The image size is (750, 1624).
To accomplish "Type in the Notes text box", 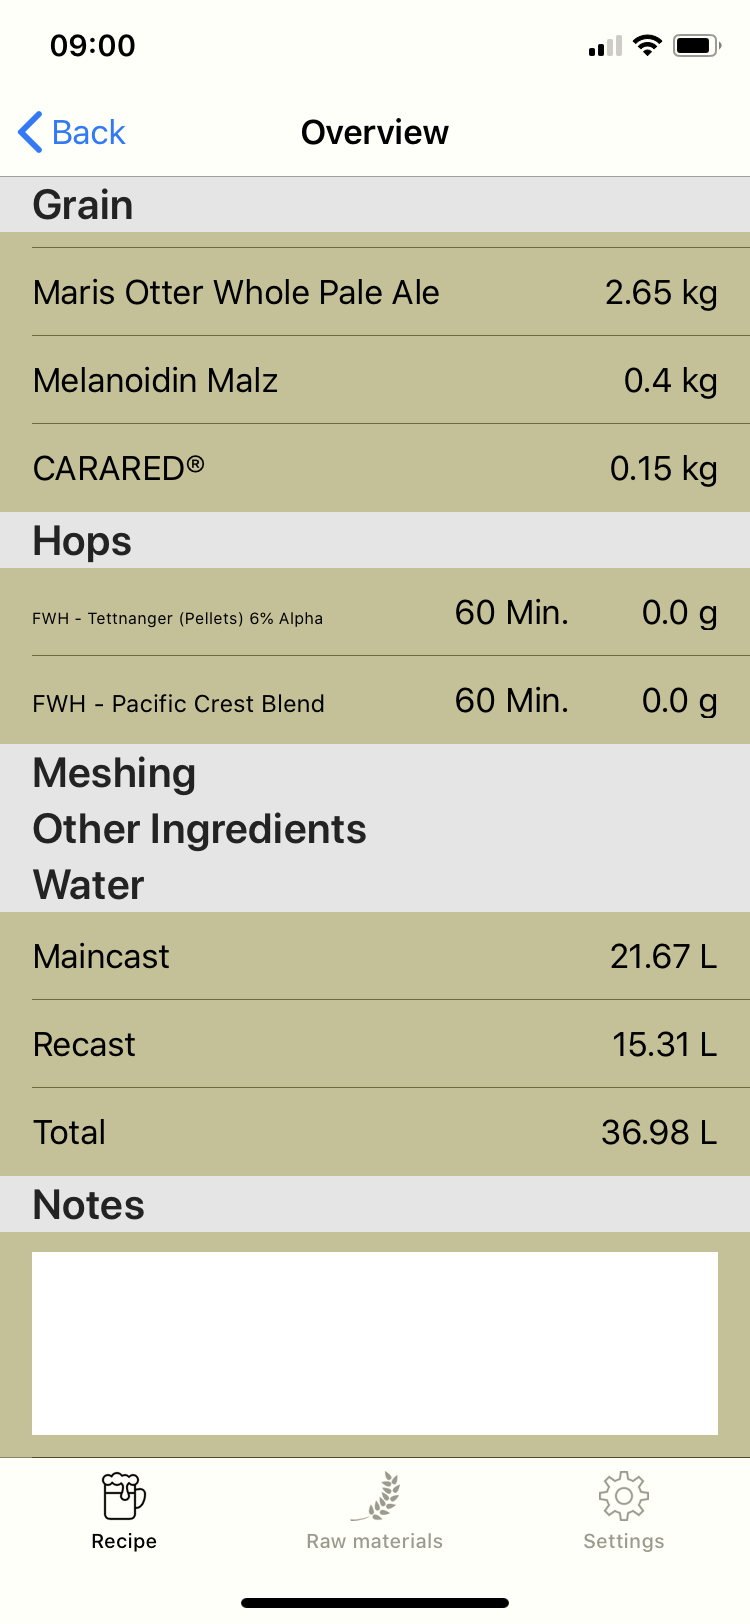I will coord(375,1343).
